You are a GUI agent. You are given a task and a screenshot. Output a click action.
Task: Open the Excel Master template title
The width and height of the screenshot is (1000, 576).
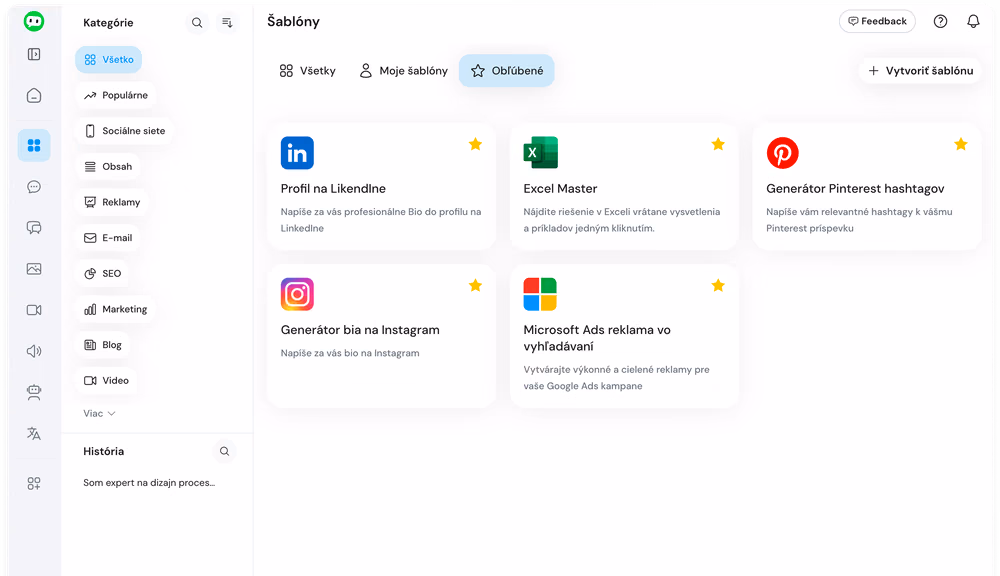(560, 189)
